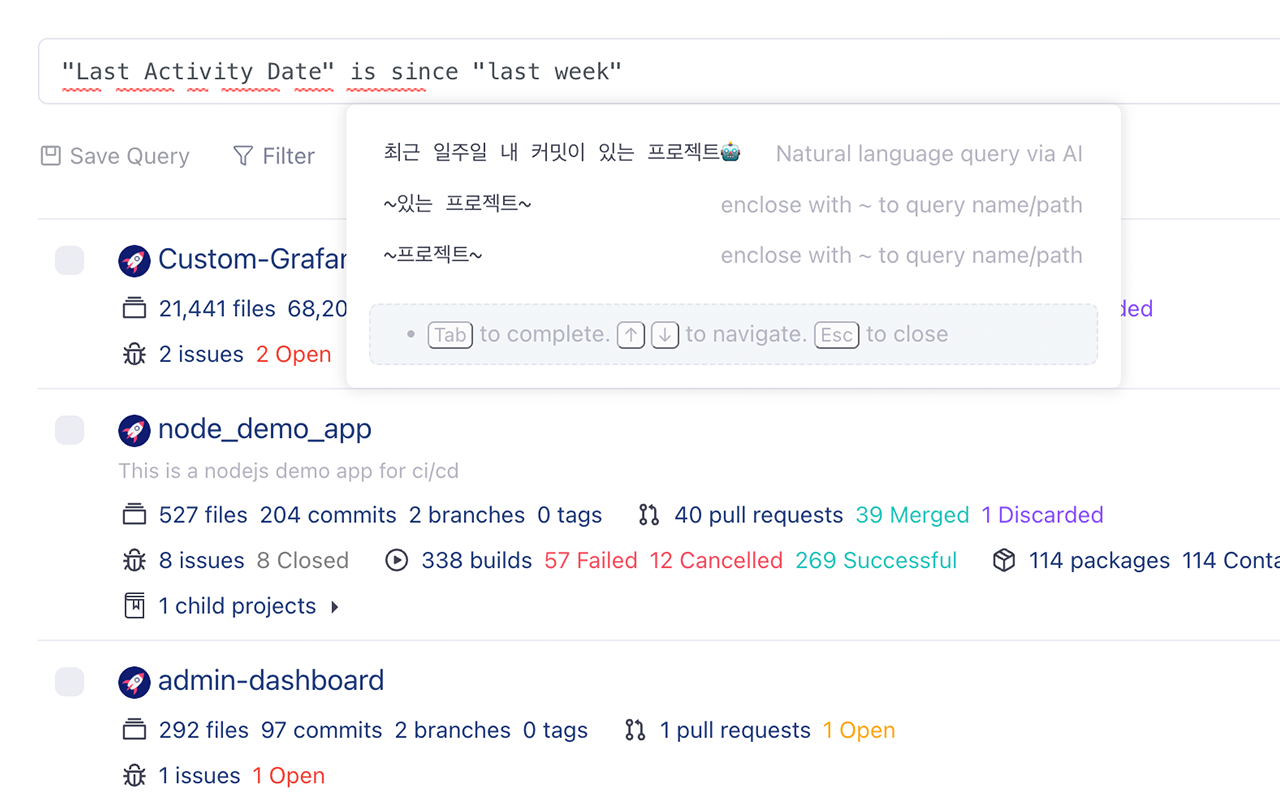Viewport: 1280px width, 800px height.
Task: Click 12 Cancelled builds link
Action: pos(716,561)
